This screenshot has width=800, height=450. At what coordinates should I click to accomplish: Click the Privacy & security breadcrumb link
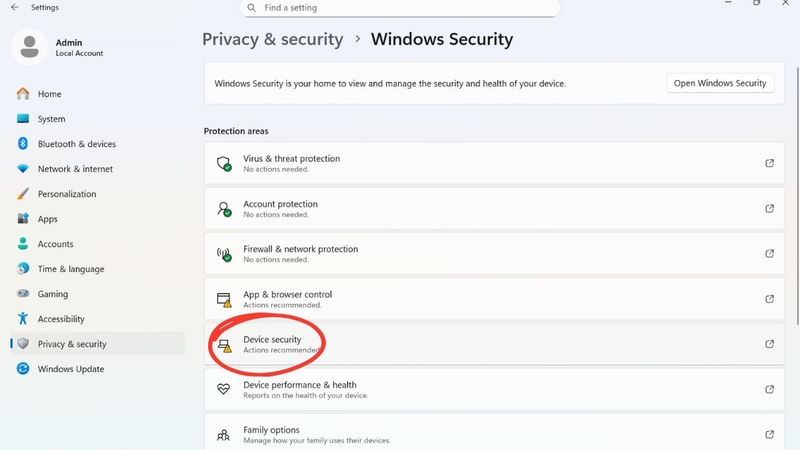pyautogui.click(x=272, y=39)
